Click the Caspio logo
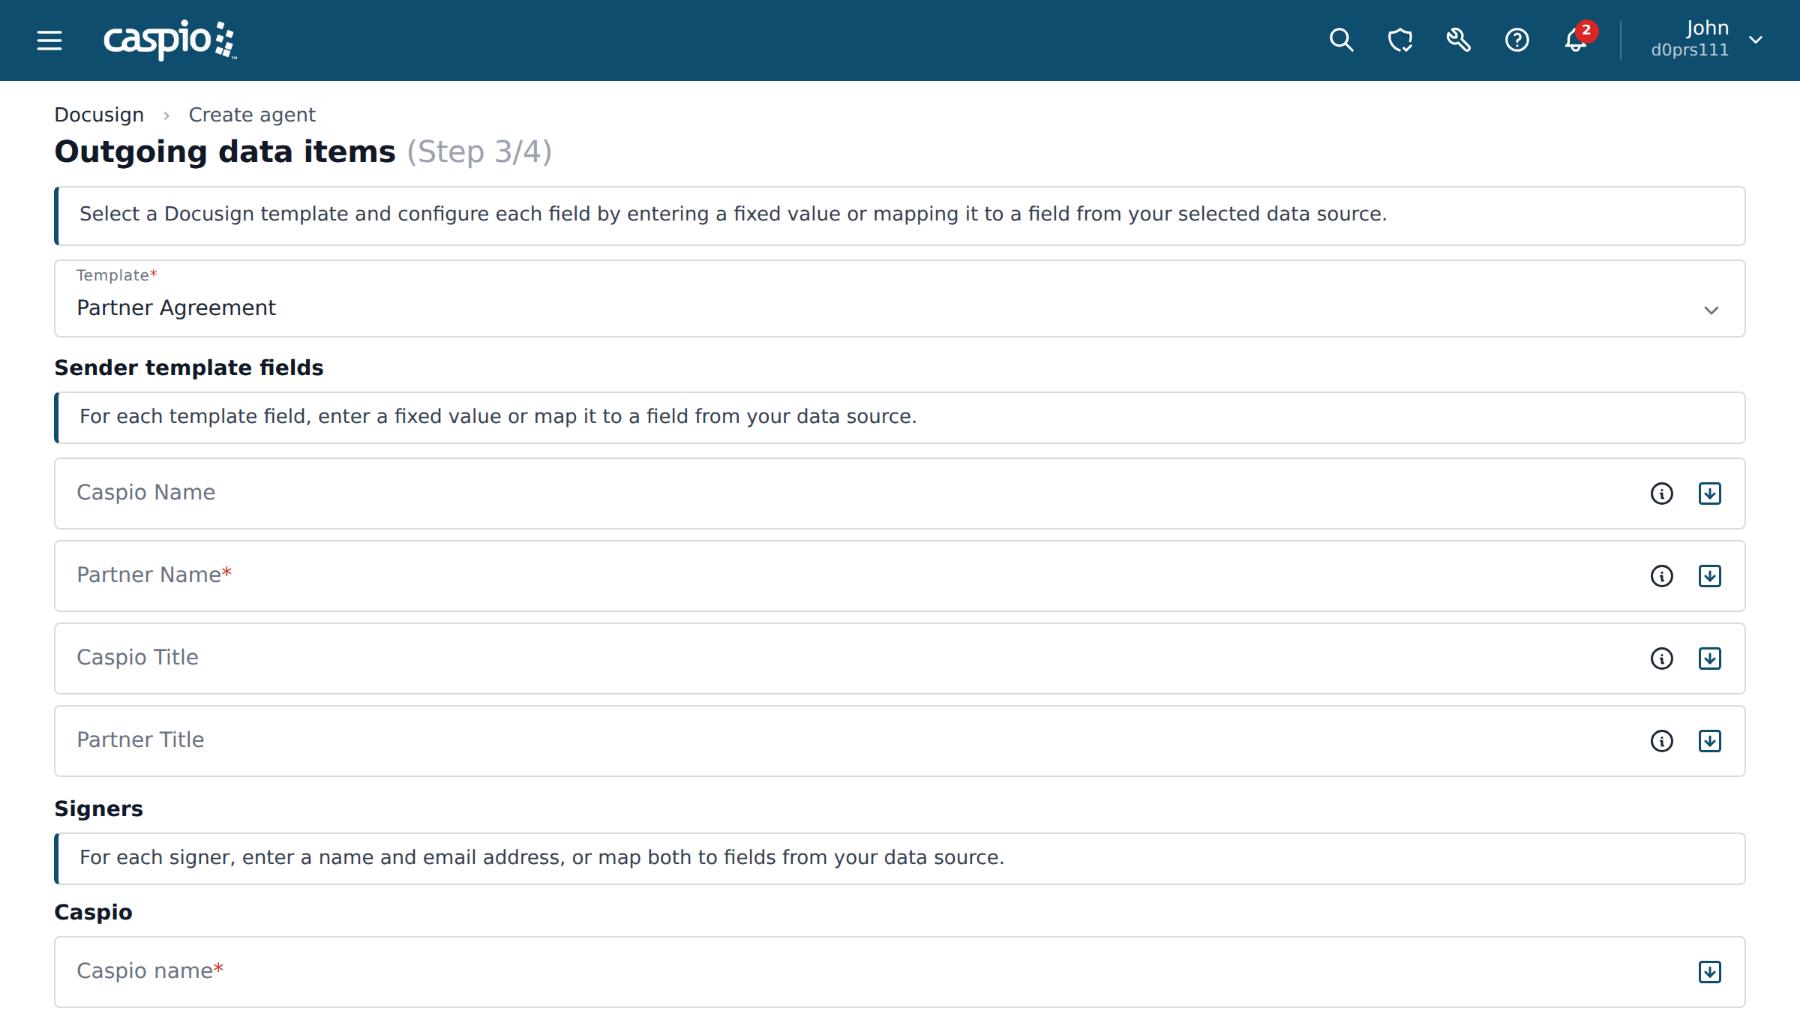This screenshot has width=1800, height=1013. tap(170, 40)
